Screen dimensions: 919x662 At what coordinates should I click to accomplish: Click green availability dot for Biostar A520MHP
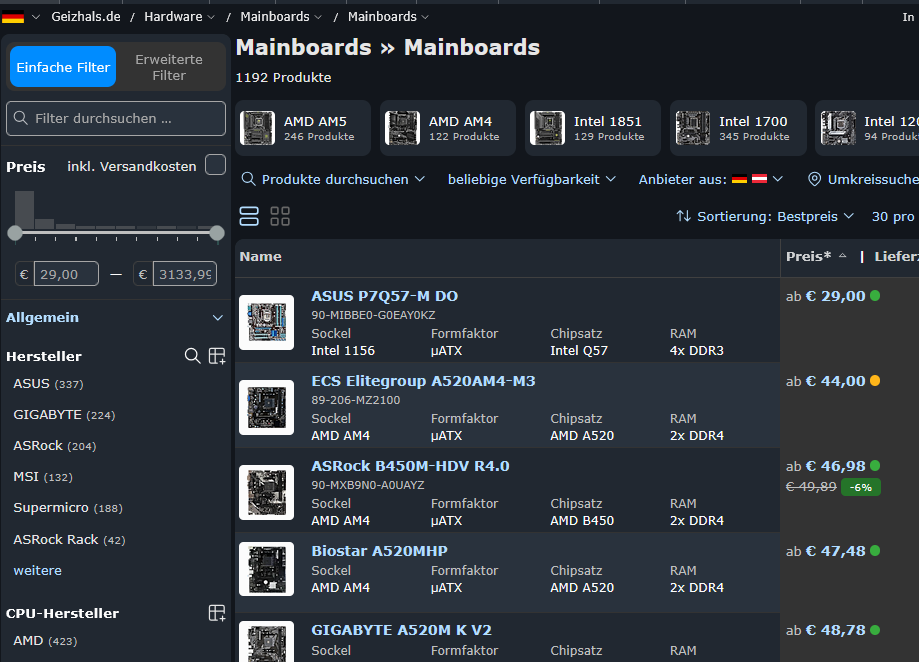click(875, 551)
